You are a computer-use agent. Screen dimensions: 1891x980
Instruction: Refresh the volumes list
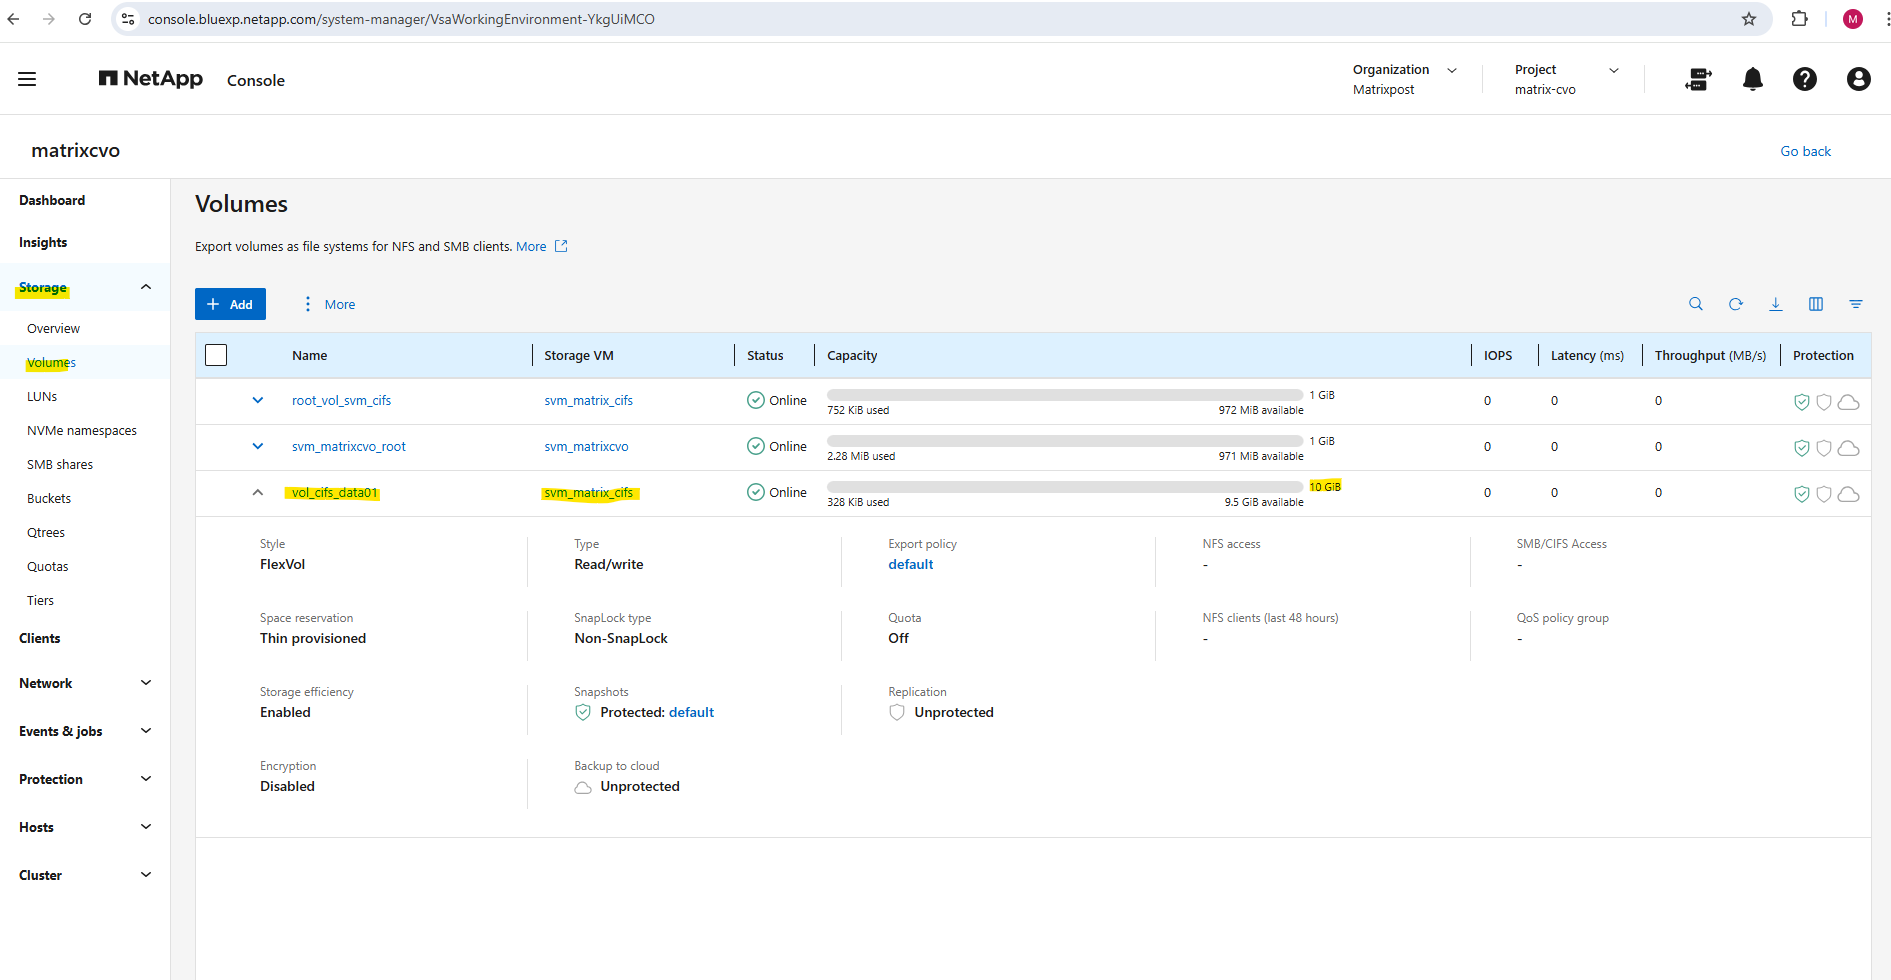click(x=1735, y=304)
